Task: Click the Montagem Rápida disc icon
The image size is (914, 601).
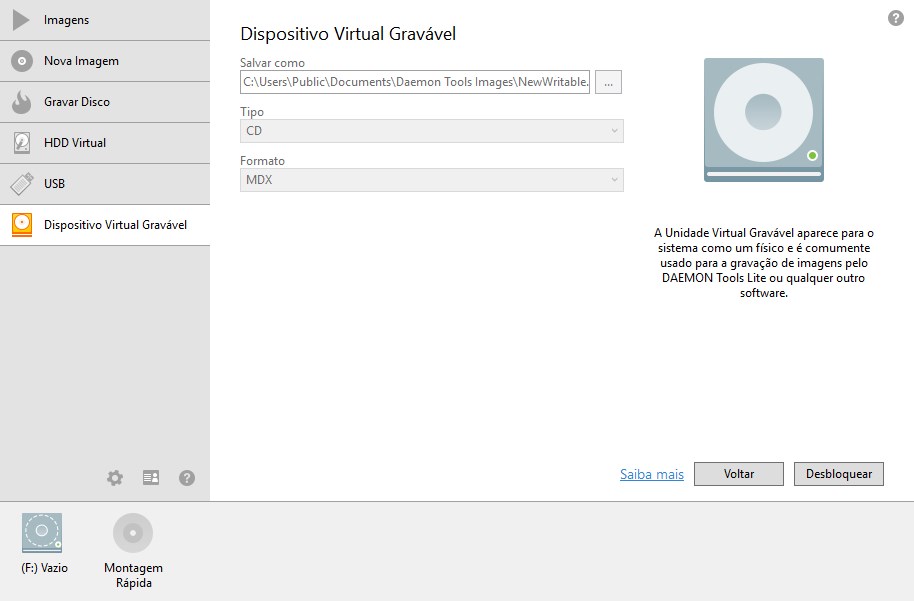Action: 133,533
